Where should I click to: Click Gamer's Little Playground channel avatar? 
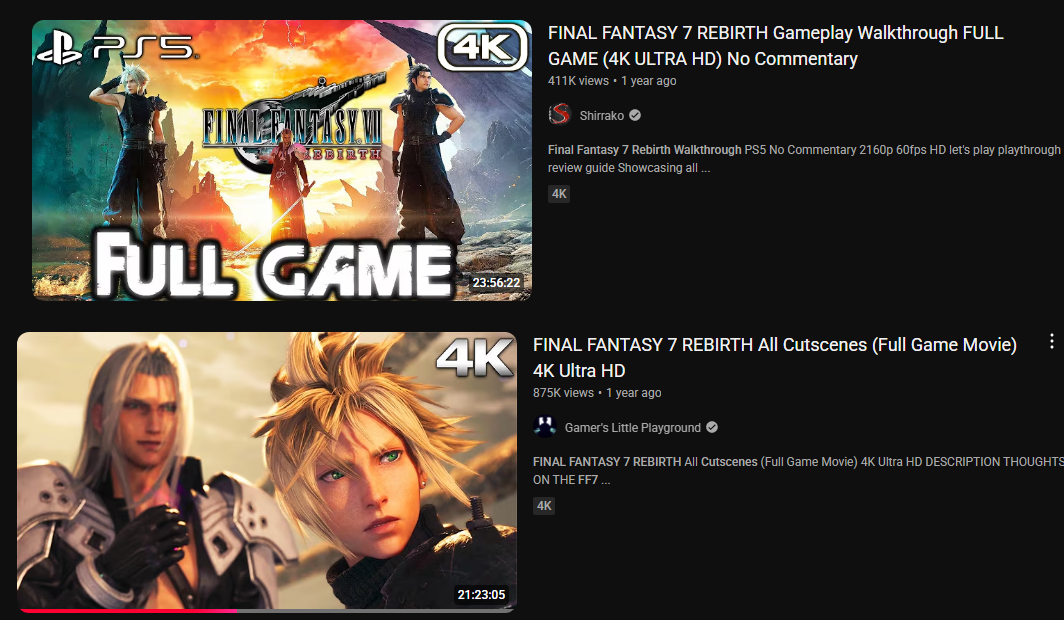pyautogui.click(x=545, y=427)
